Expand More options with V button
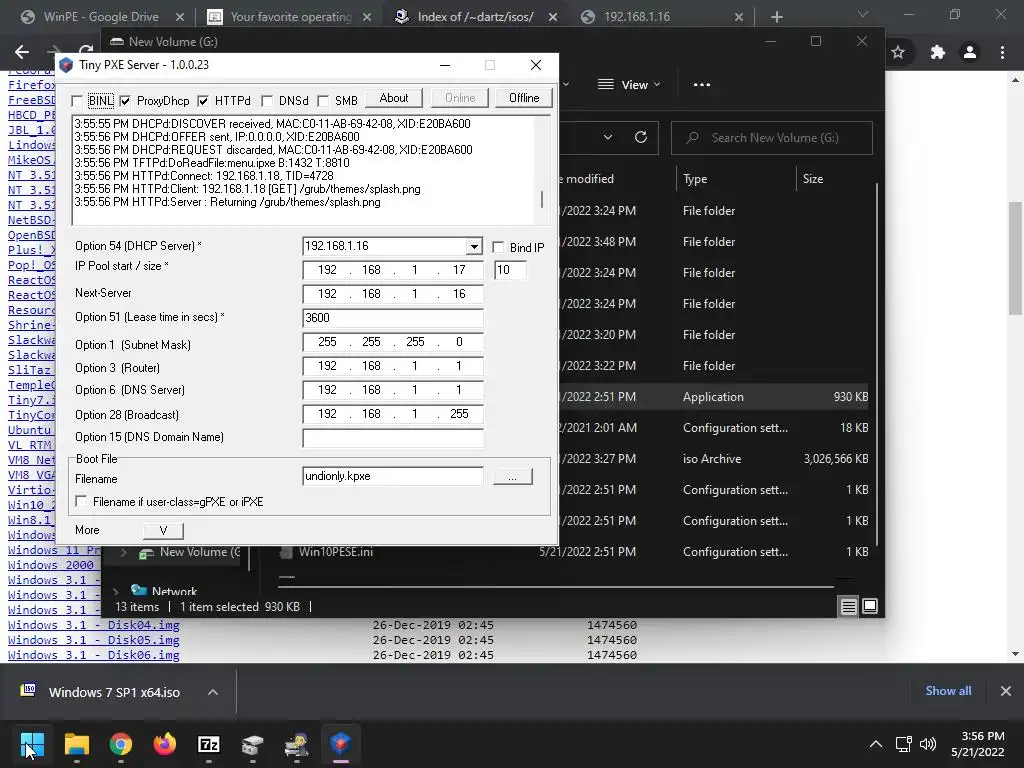 point(163,530)
